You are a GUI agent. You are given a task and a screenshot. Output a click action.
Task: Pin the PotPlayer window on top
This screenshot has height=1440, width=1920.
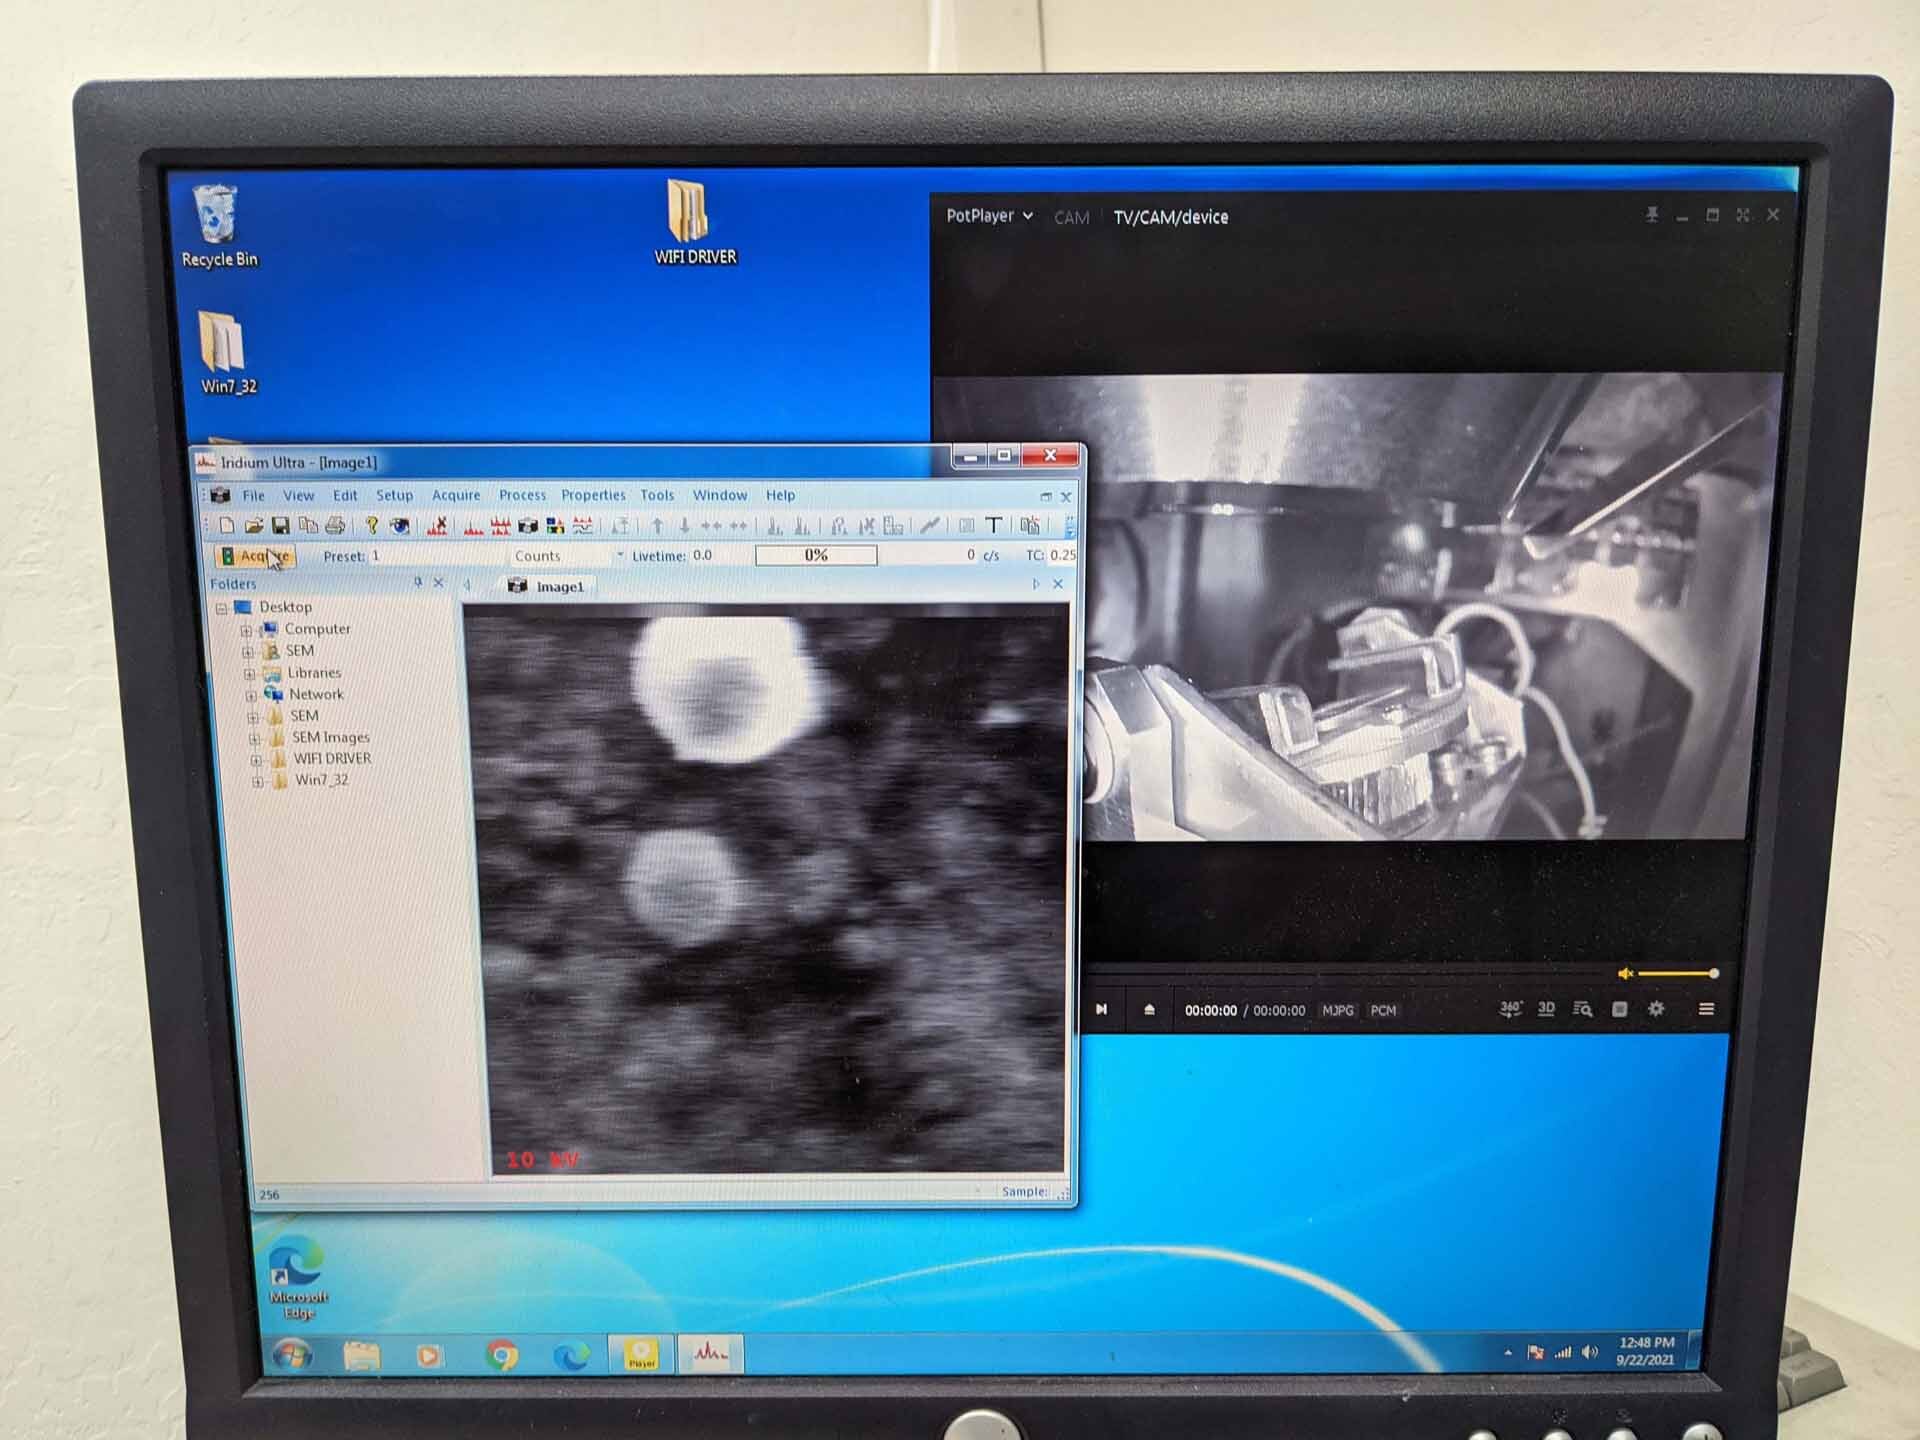pos(1652,215)
